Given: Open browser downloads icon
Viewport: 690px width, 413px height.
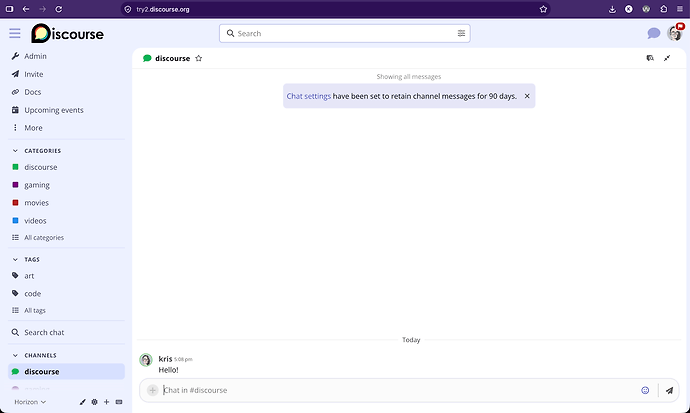Looking at the screenshot, I should (612, 9).
